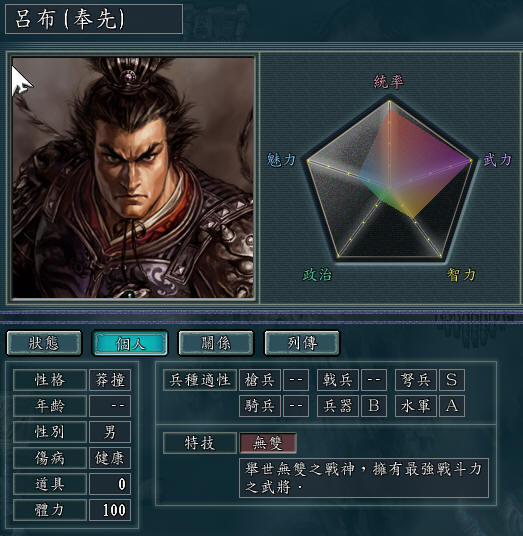This screenshot has height=536, width=523.
Task: Click the 道具 item count field
Action: point(110,484)
